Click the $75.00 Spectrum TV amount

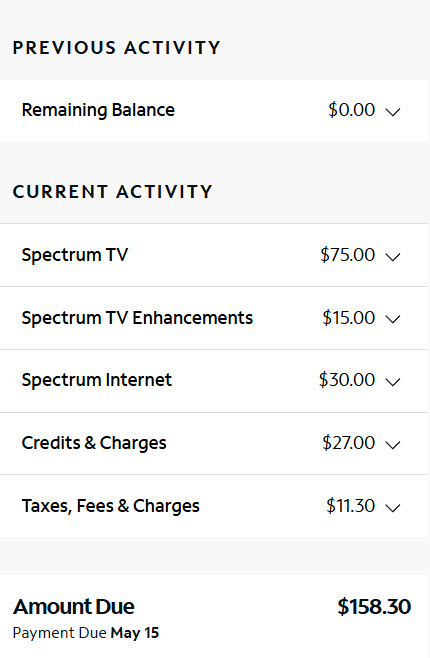click(x=347, y=255)
